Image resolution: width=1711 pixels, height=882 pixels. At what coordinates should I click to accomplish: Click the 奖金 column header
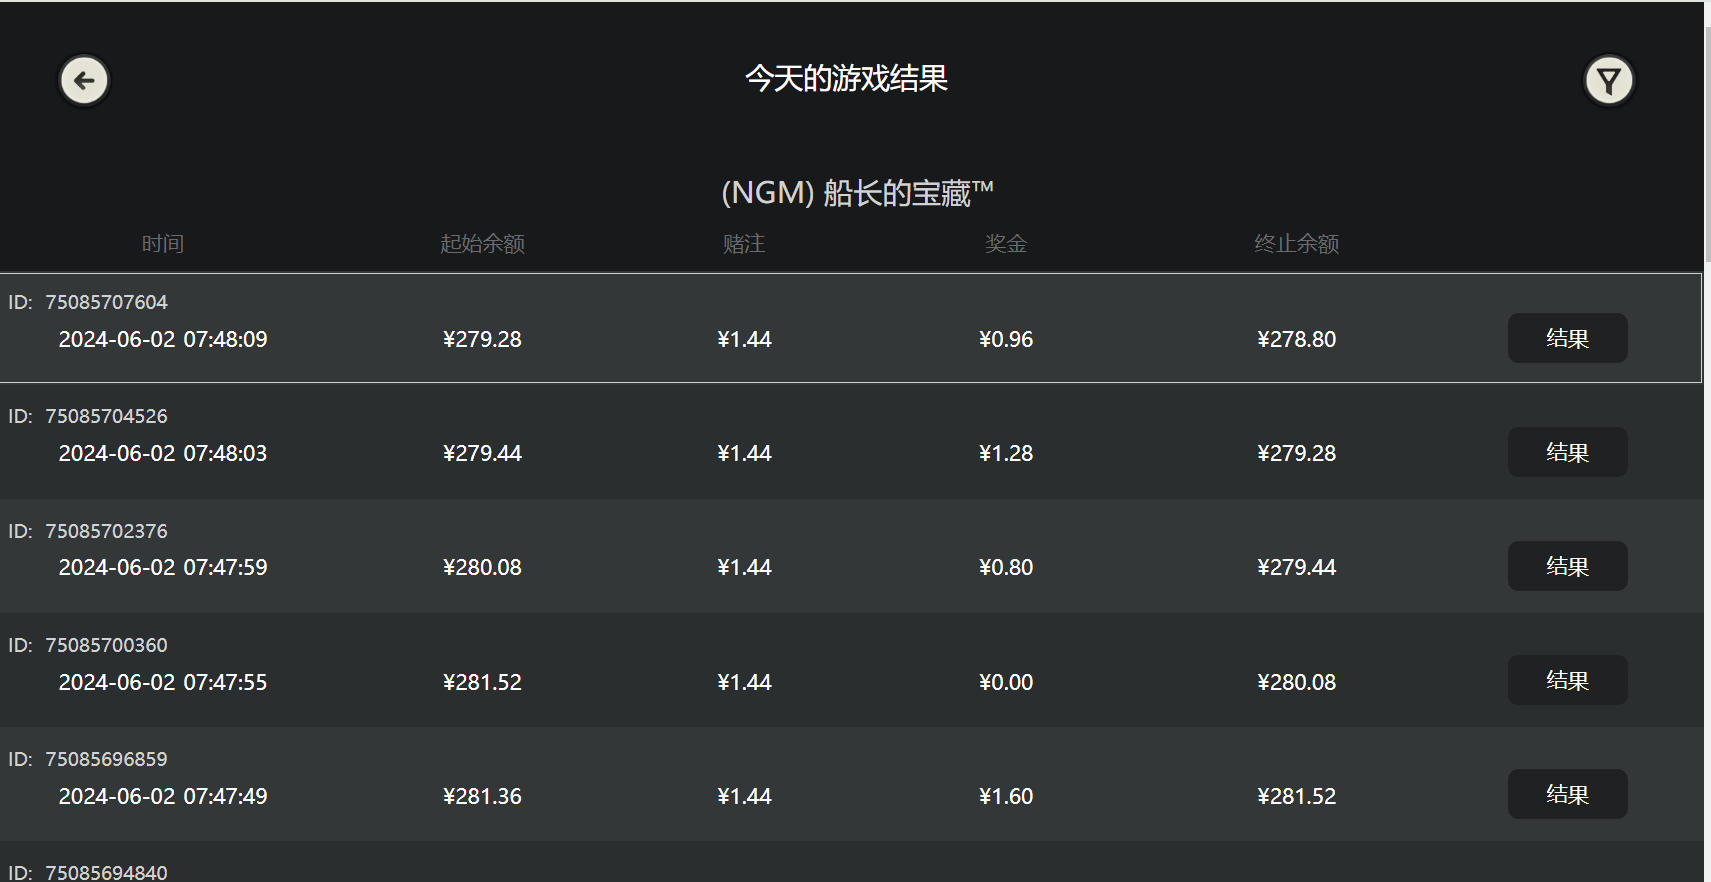coord(1006,244)
